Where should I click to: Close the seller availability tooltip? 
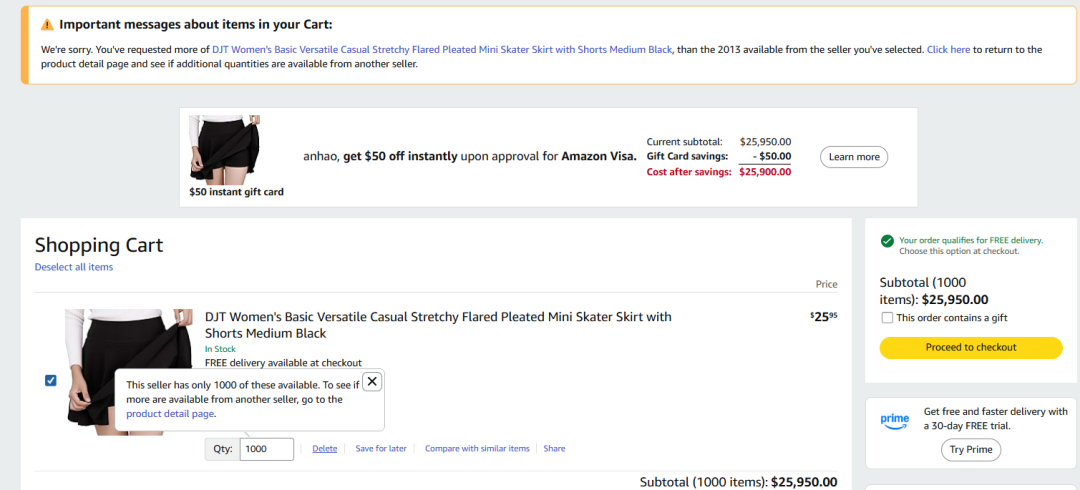point(372,381)
